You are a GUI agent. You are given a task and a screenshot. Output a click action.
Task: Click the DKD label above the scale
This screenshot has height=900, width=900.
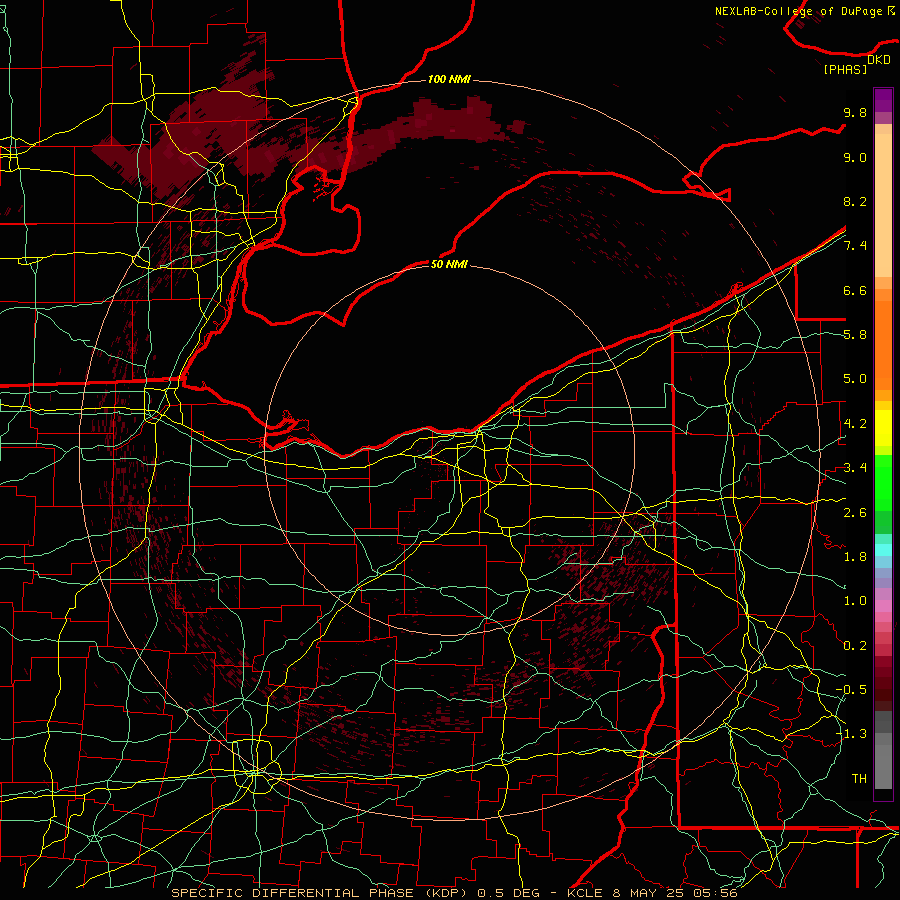pyautogui.click(x=878, y=60)
